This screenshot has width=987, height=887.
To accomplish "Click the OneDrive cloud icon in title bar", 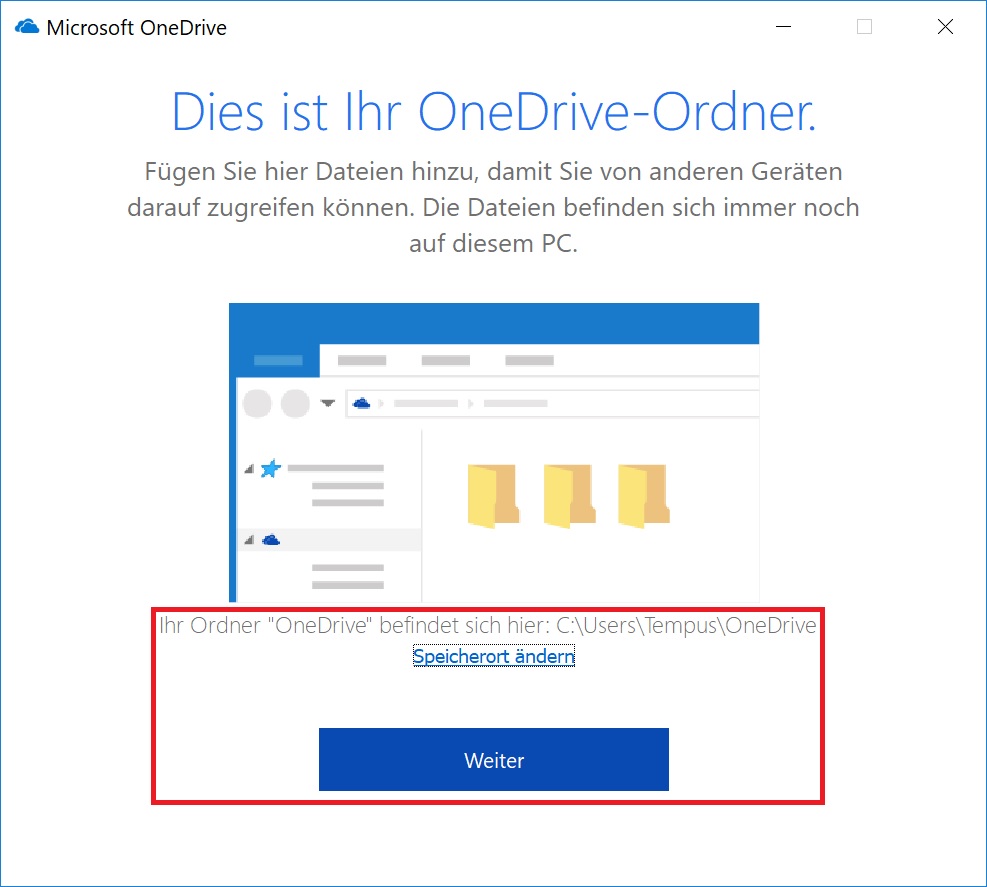I will pos(27,27).
